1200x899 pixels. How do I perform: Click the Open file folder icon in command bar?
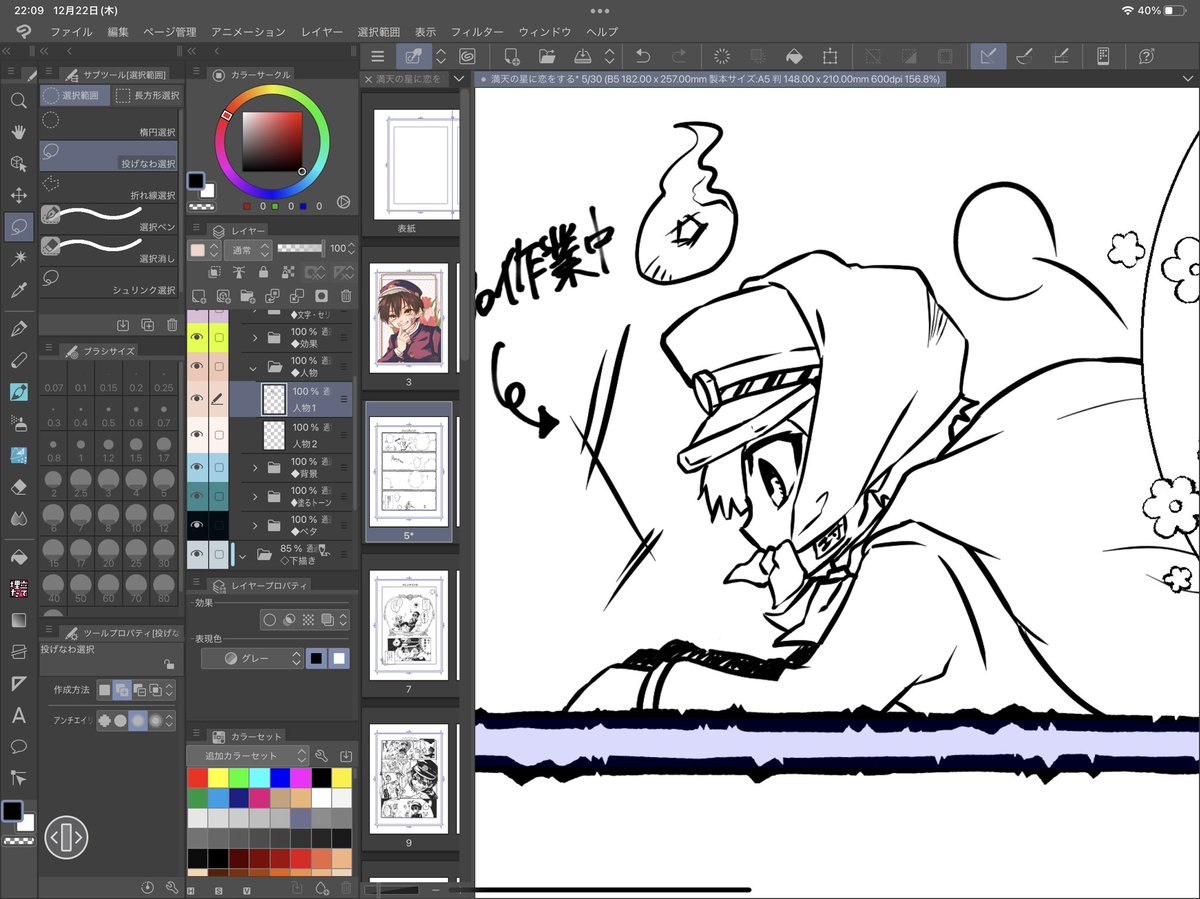(547, 56)
